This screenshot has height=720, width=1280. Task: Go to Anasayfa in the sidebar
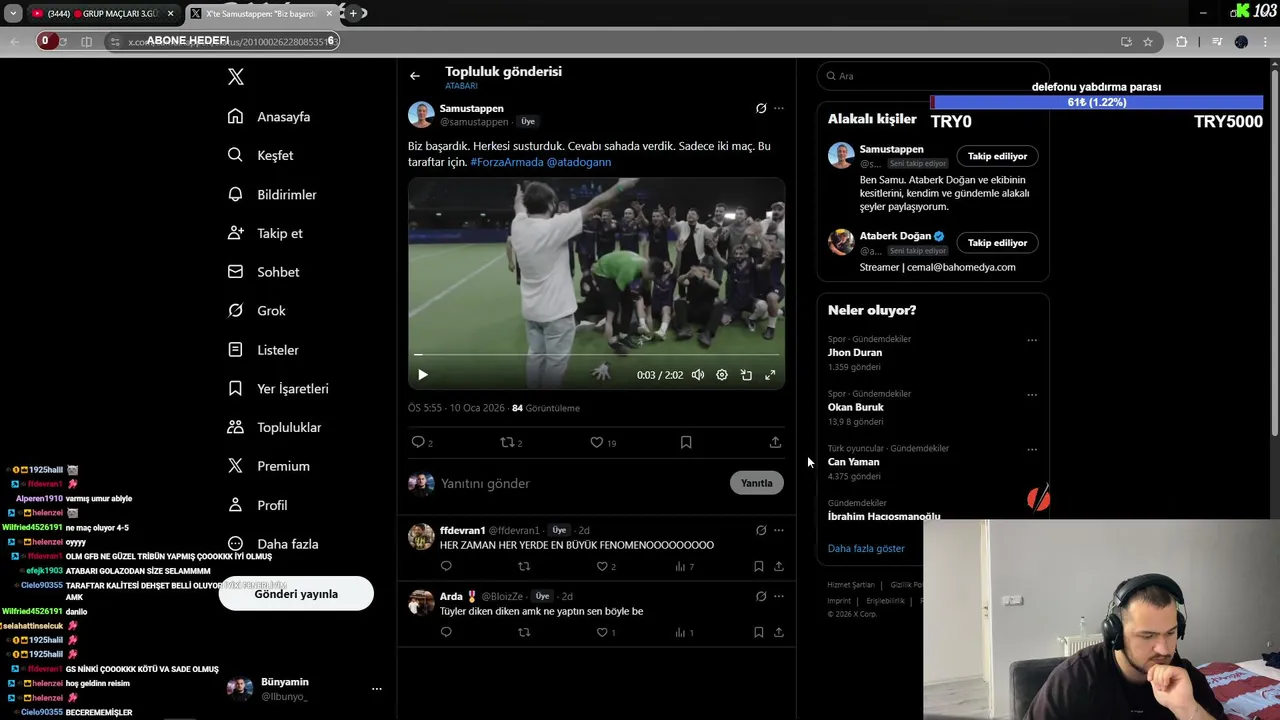[269, 117]
